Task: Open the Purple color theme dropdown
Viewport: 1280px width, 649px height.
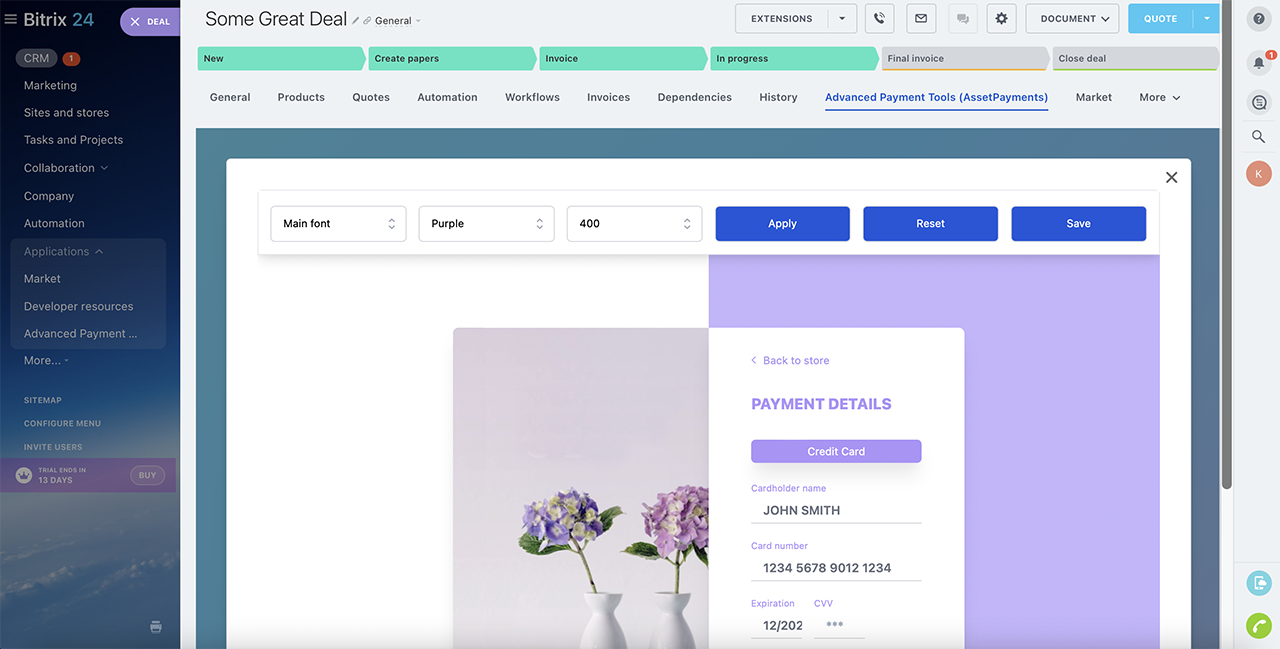Action: [x=486, y=224]
